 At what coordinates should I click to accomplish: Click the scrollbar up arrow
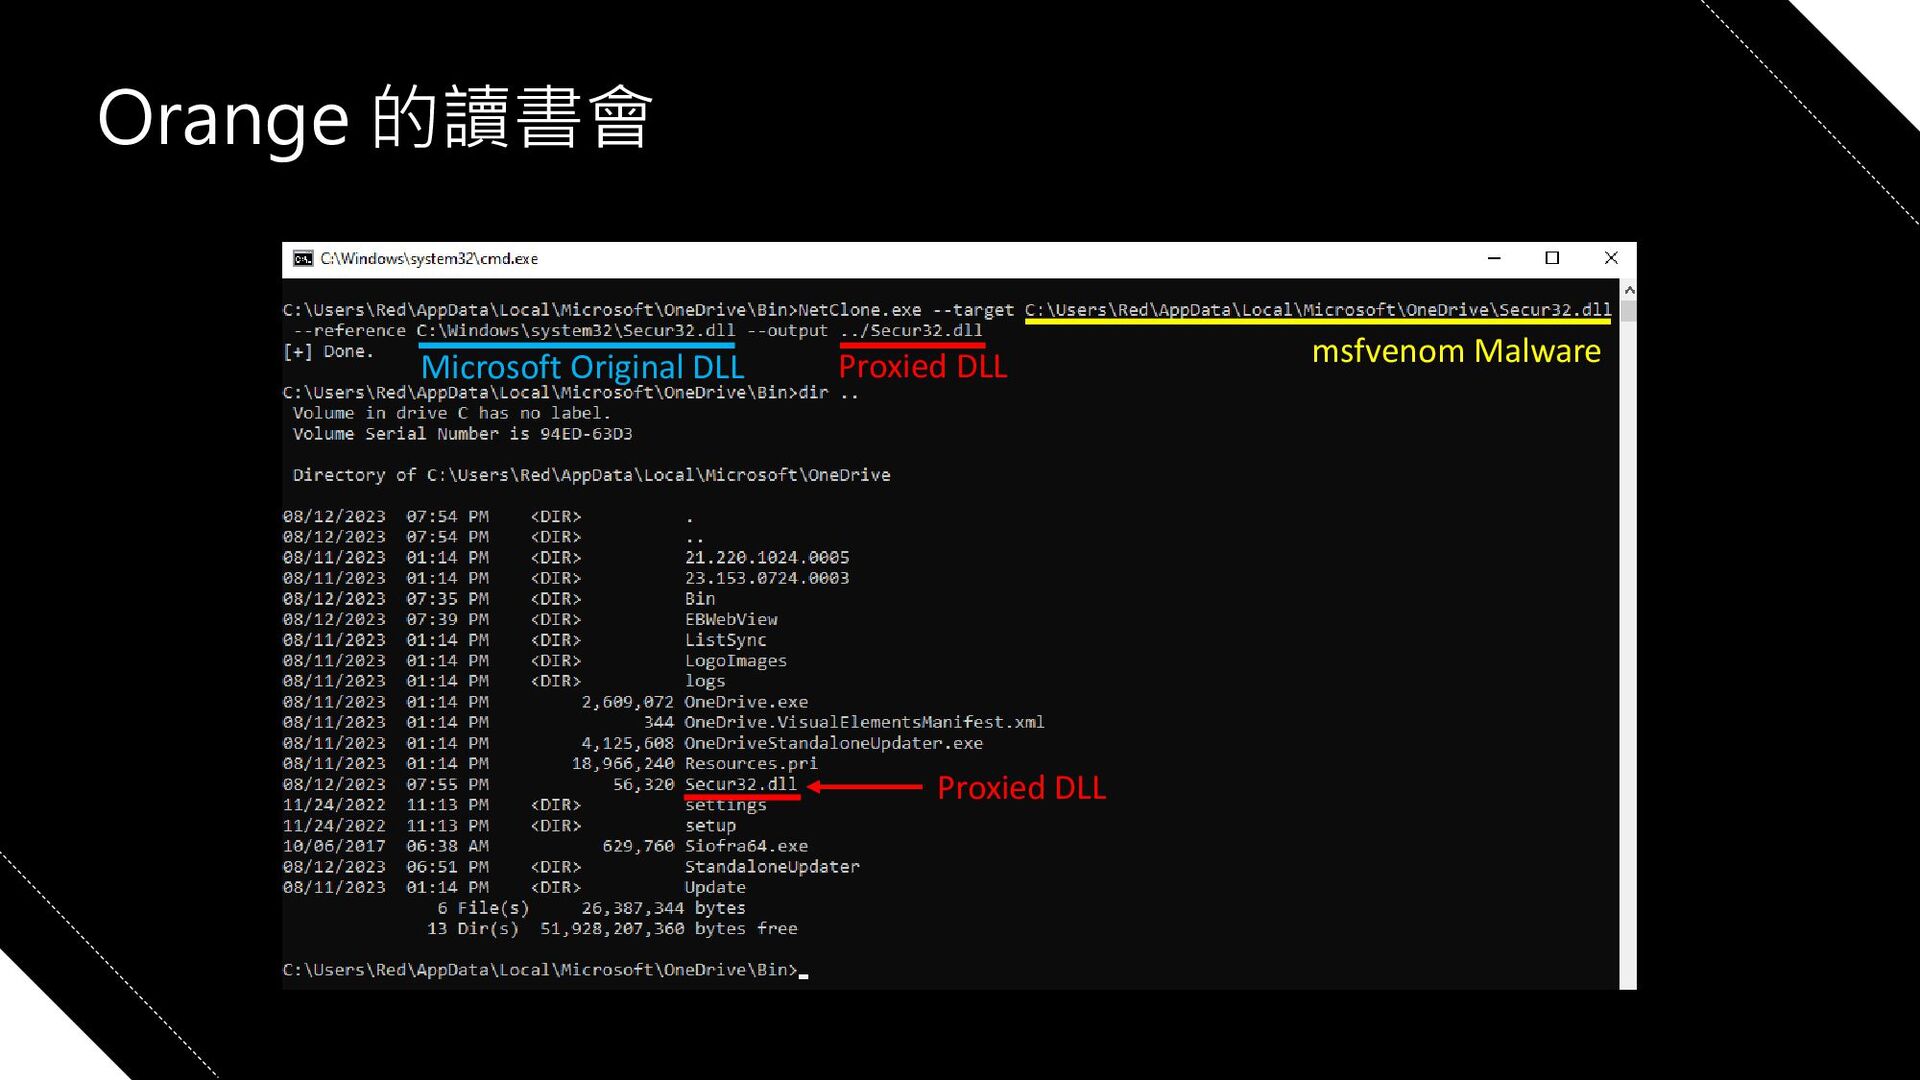(1629, 290)
